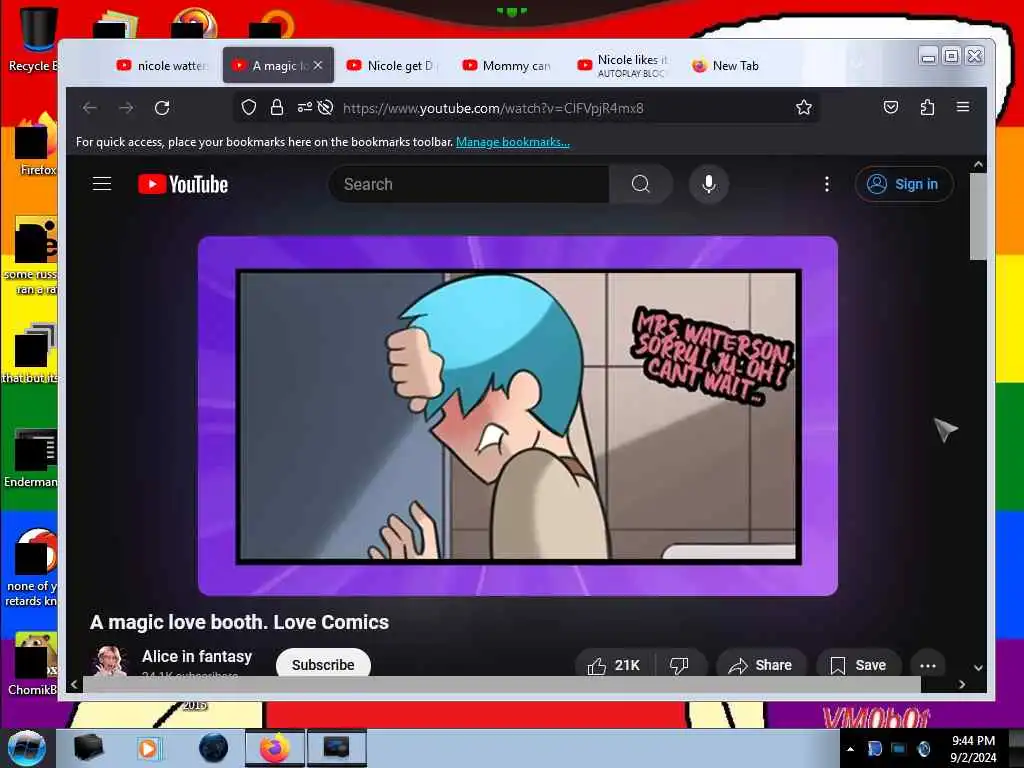
Task: Switch to Nicole likes it tab
Action: pyautogui.click(x=622, y=65)
